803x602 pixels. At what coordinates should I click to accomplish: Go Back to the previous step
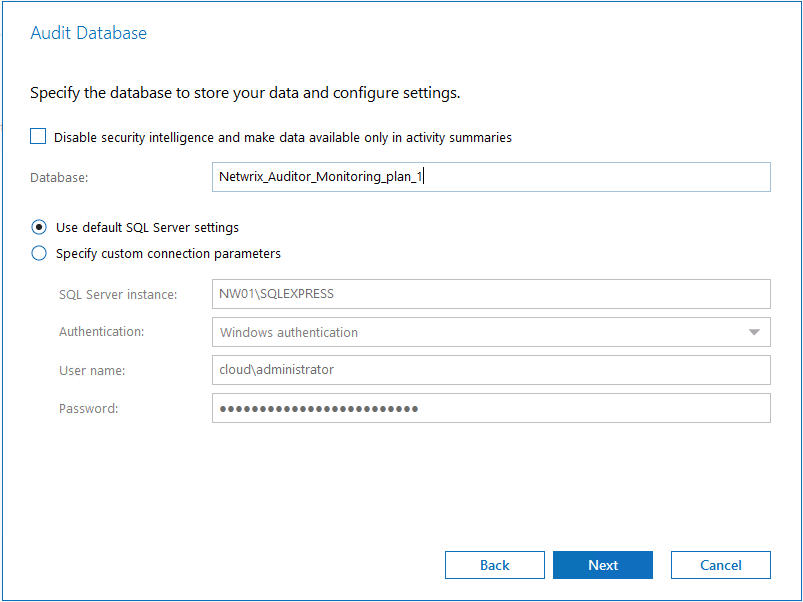494,565
